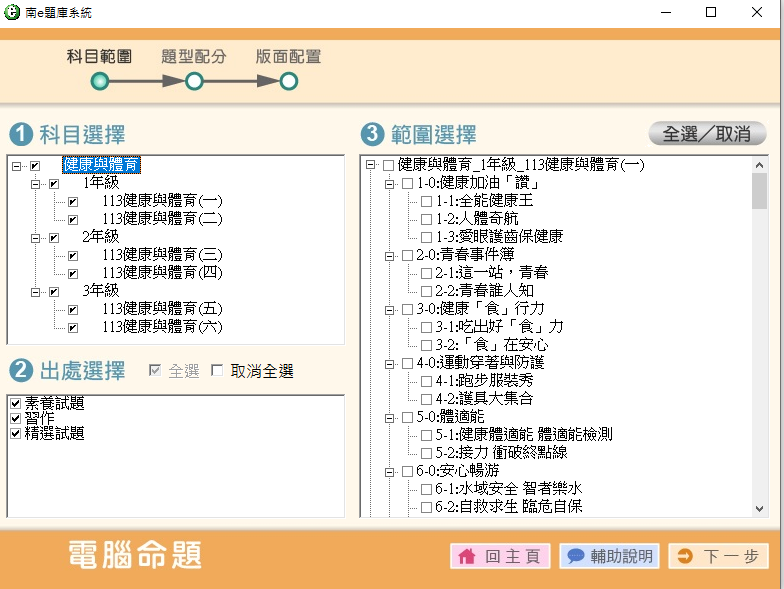Uncheck the 素養試題 checkbox

point(15,403)
